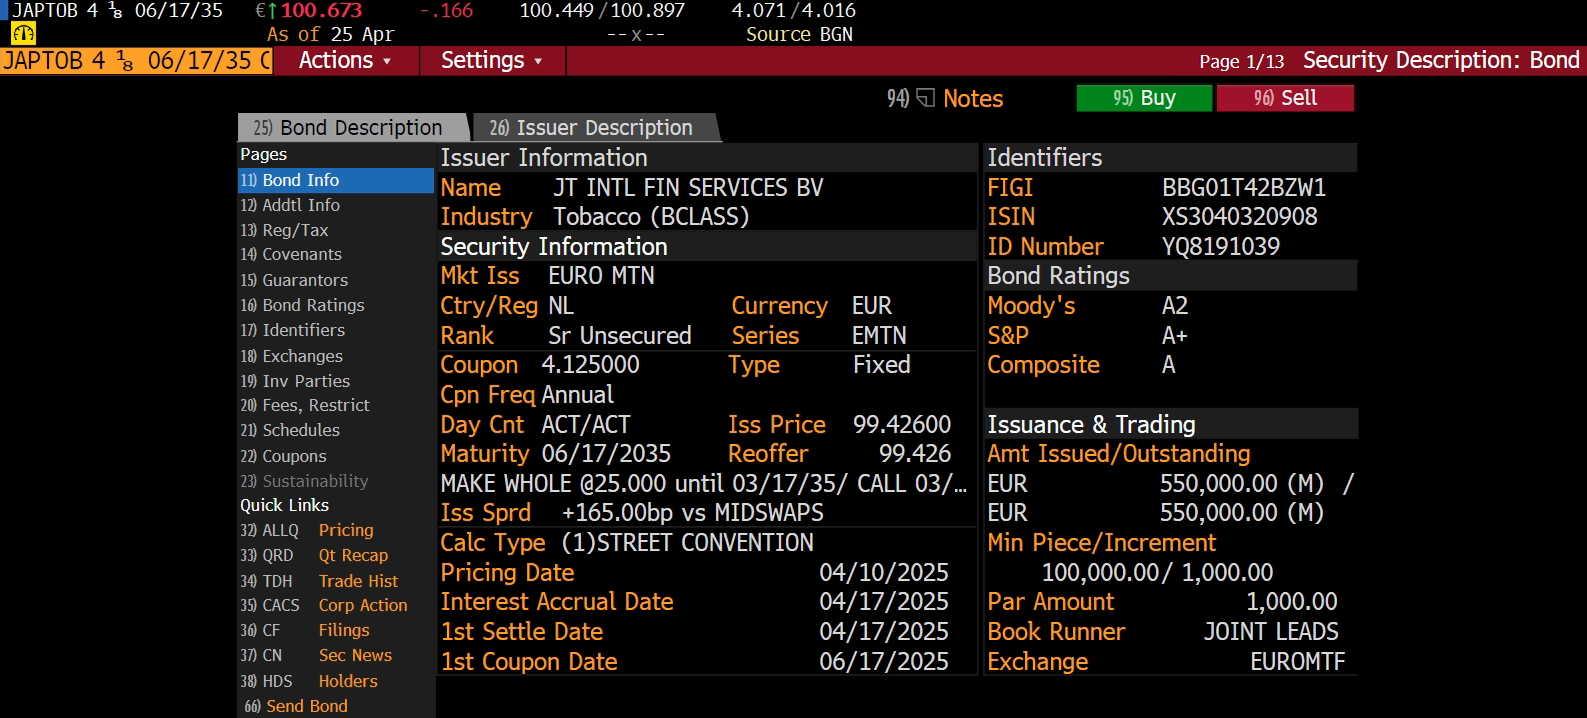Select Bond Info page
Screen dimensions: 1587x718
[335, 180]
